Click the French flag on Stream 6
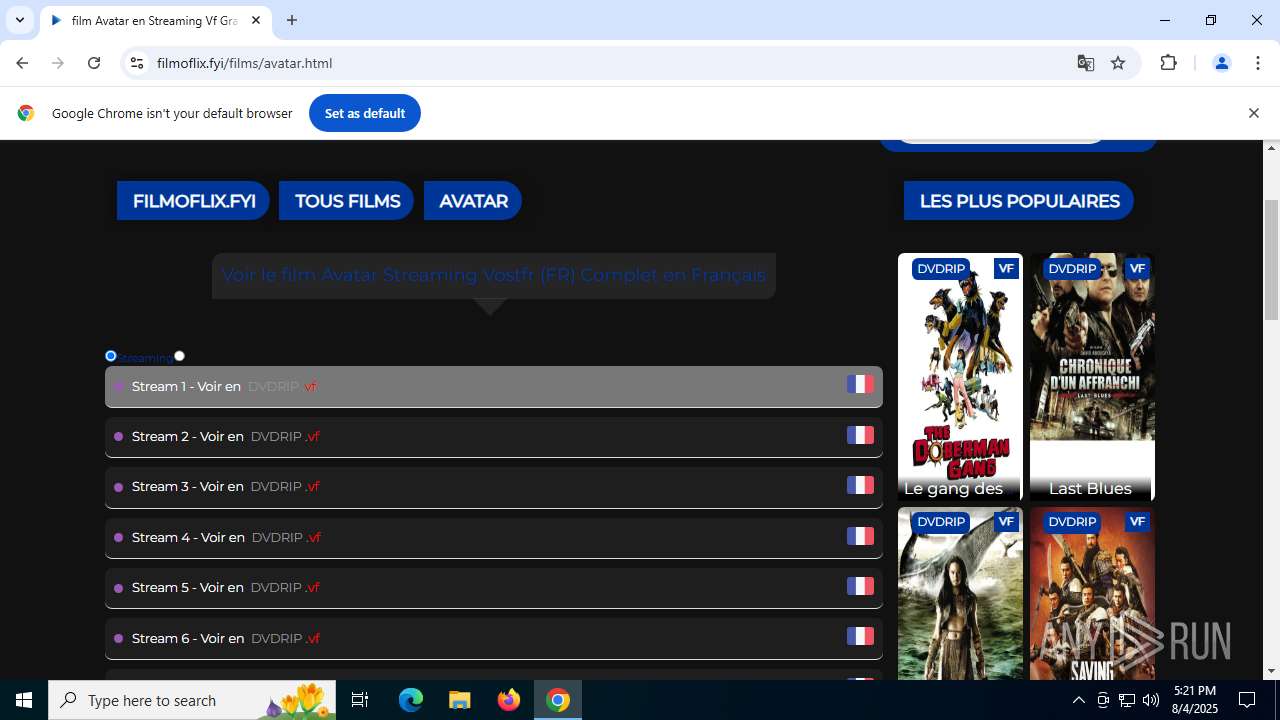Screen dimensions: 1280x720 coord(860,636)
